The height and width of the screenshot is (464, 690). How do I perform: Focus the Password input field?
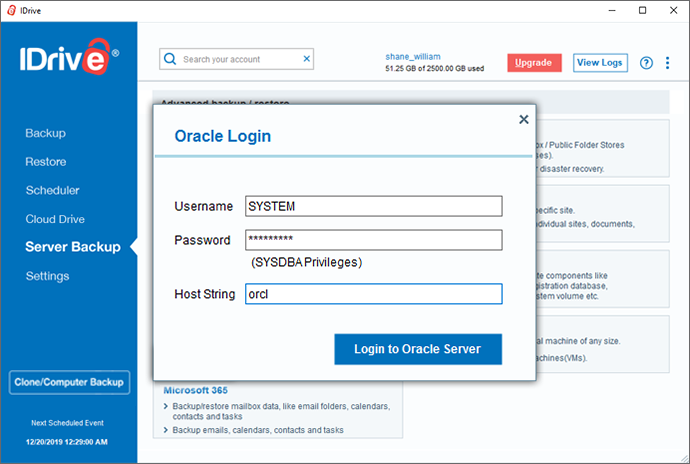point(374,240)
